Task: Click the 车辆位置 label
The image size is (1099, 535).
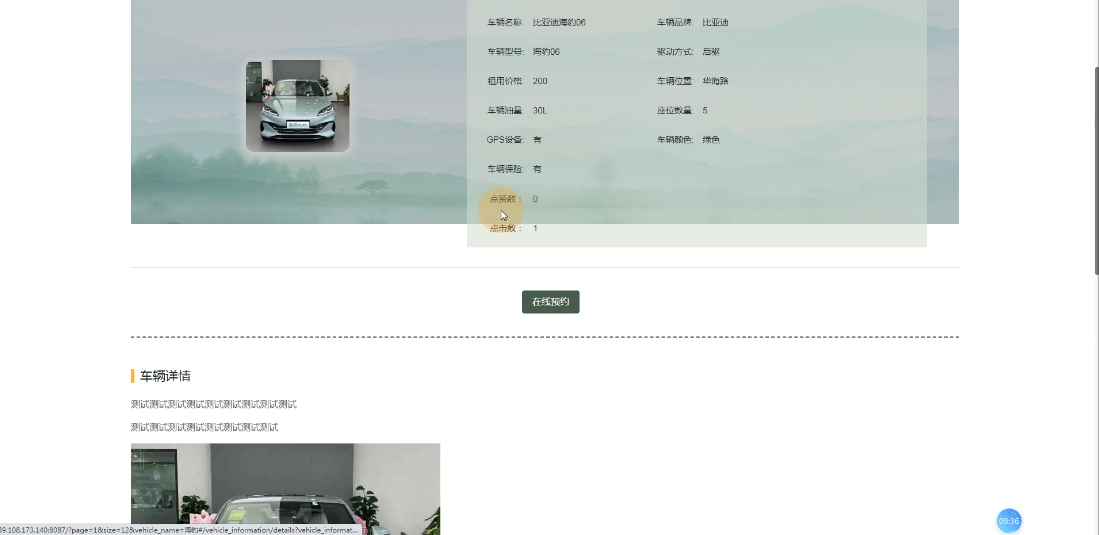Action: [675, 81]
